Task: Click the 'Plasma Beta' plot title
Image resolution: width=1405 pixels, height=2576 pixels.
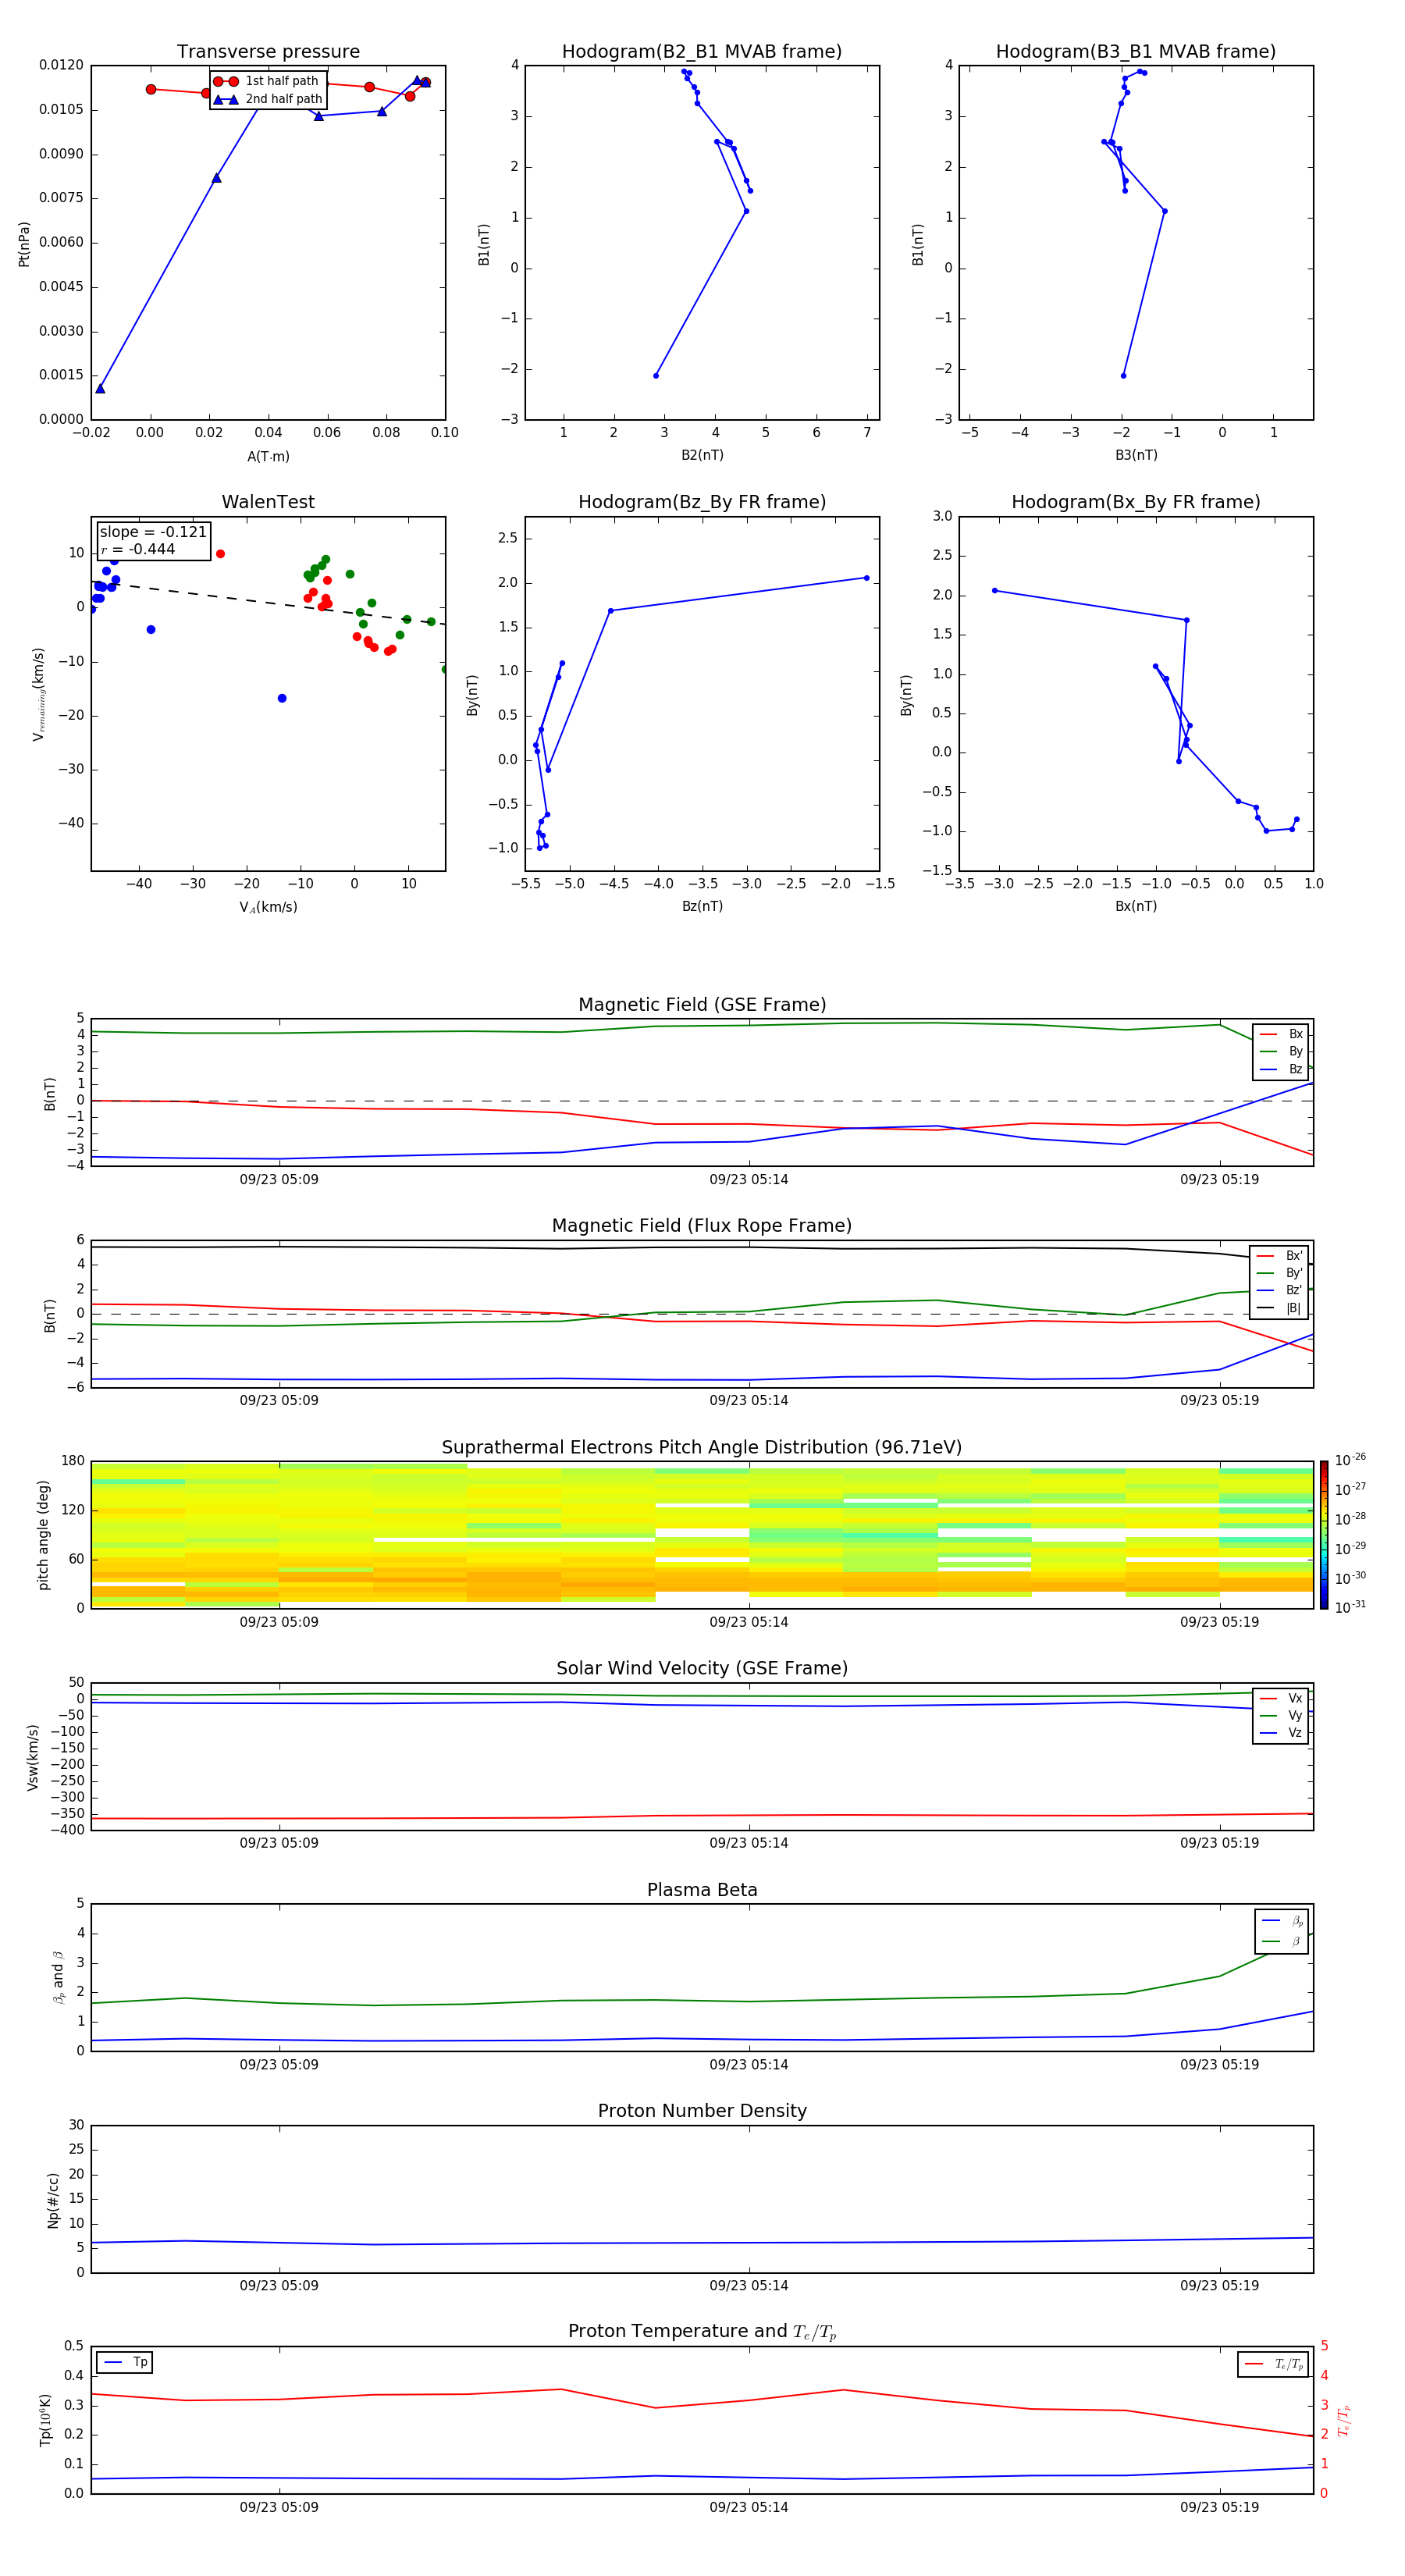Action: 702,1891
